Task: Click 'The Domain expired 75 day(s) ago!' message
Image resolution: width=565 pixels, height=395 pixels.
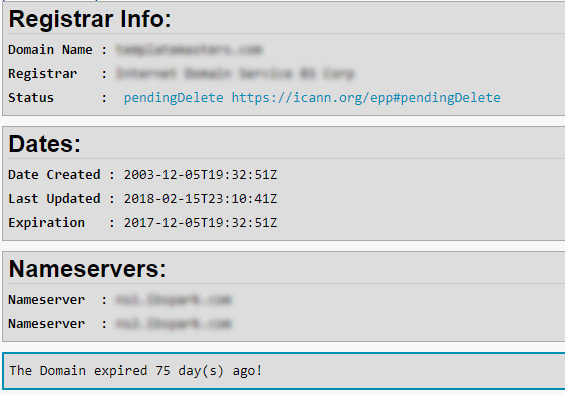Action: point(135,371)
